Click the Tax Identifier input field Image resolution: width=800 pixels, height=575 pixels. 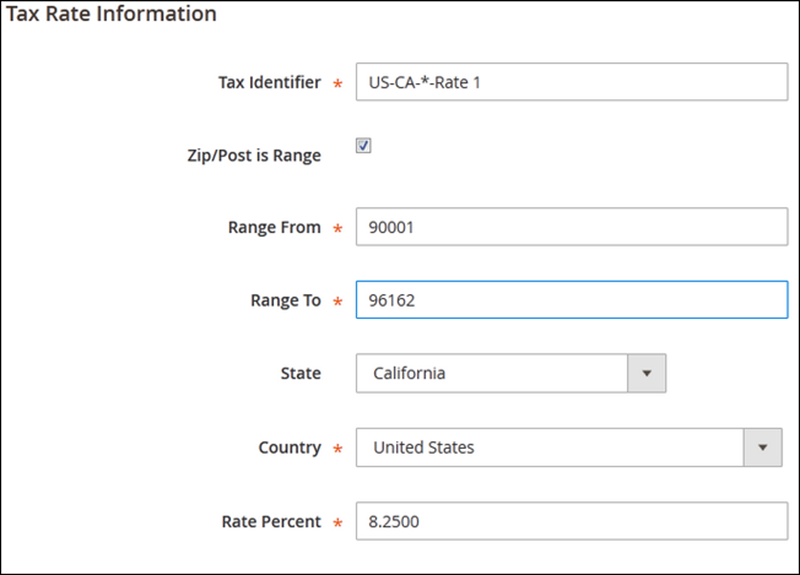571,82
